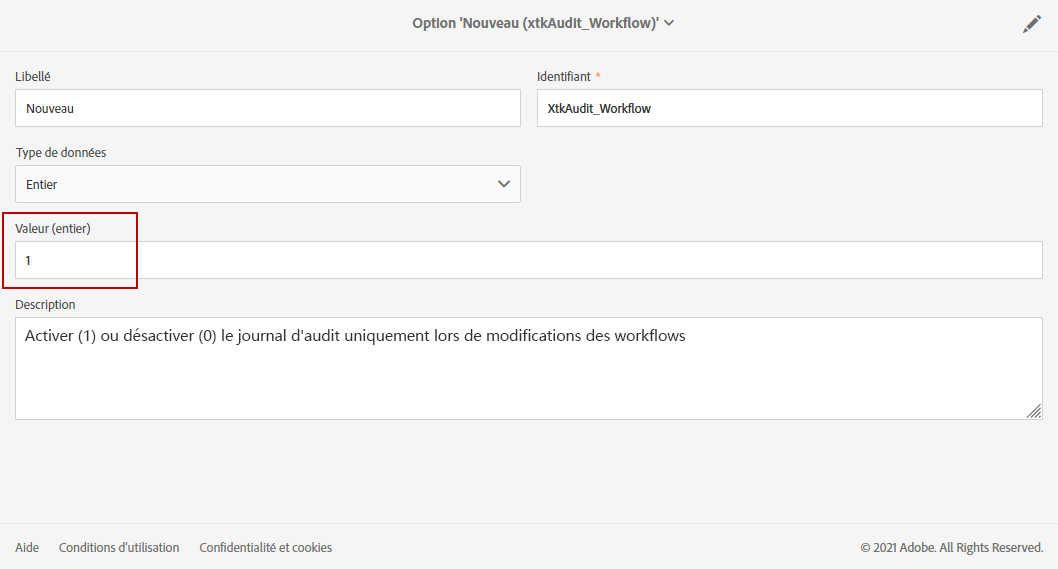Click the Type de données label
This screenshot has height=569, width=1058.
(x=61, y=153)
